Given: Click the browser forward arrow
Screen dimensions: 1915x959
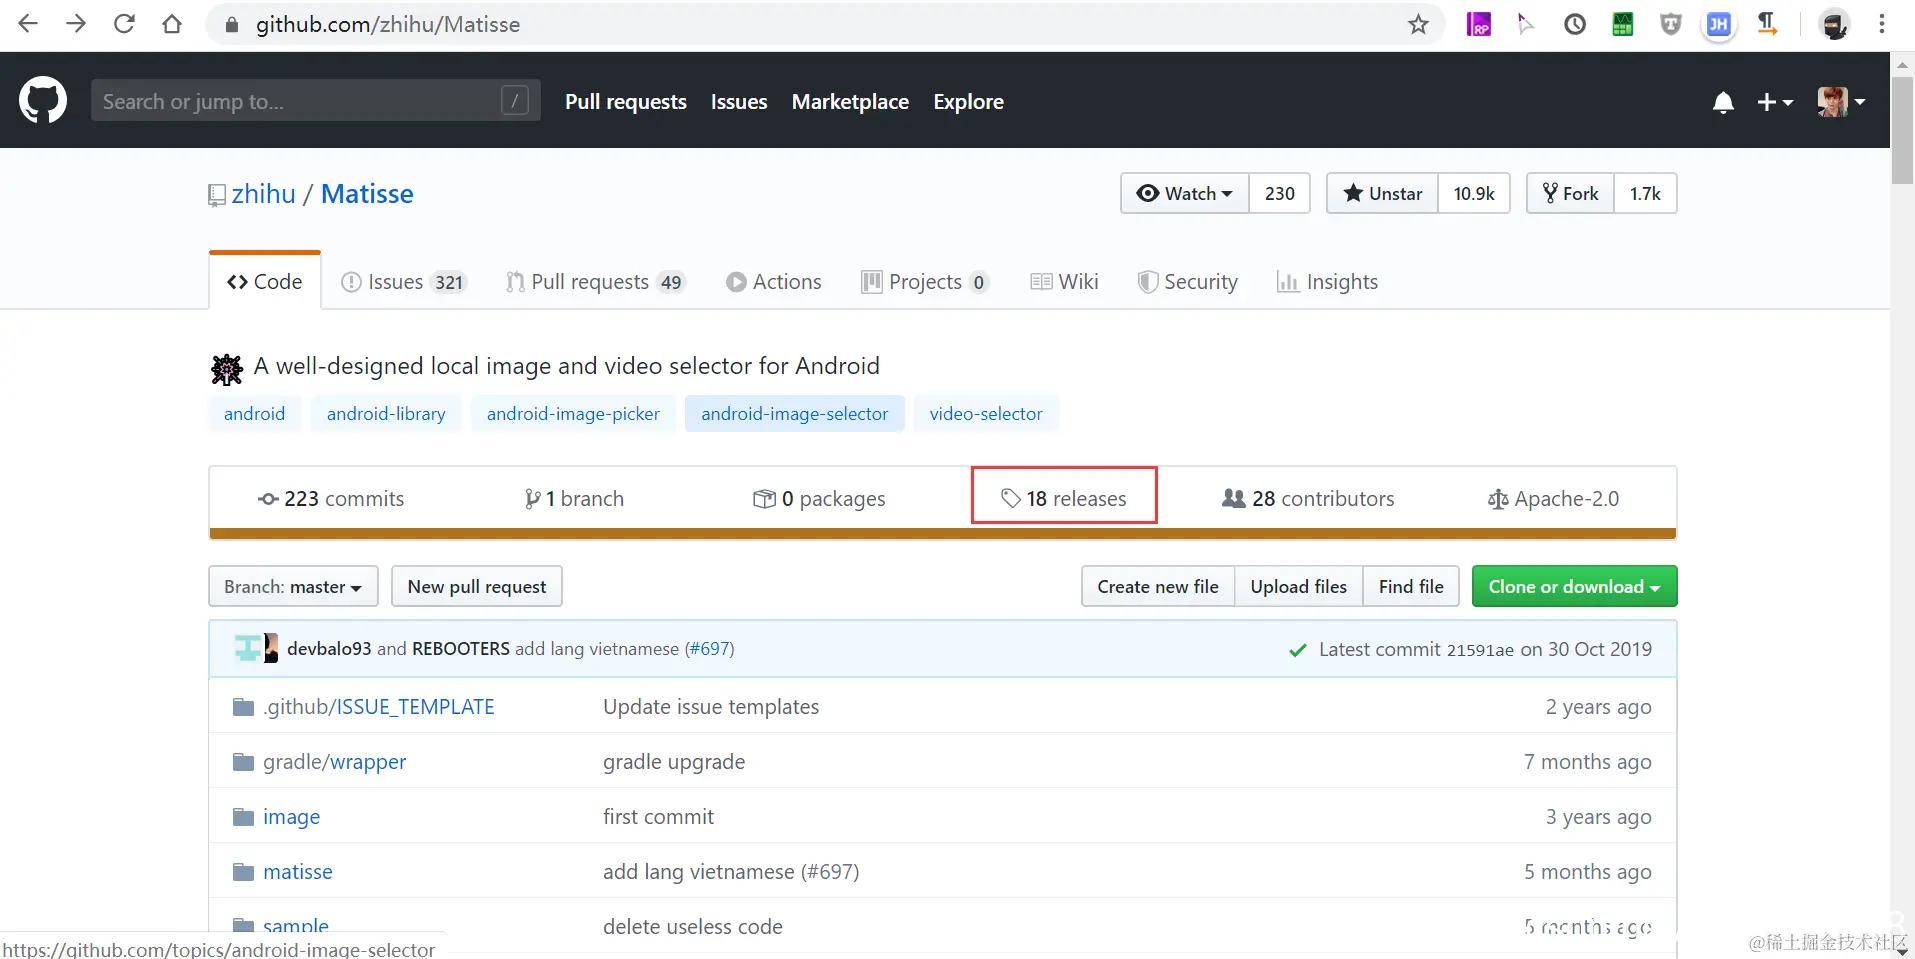Looking at the screenshot, I should (x=76, y=24).
